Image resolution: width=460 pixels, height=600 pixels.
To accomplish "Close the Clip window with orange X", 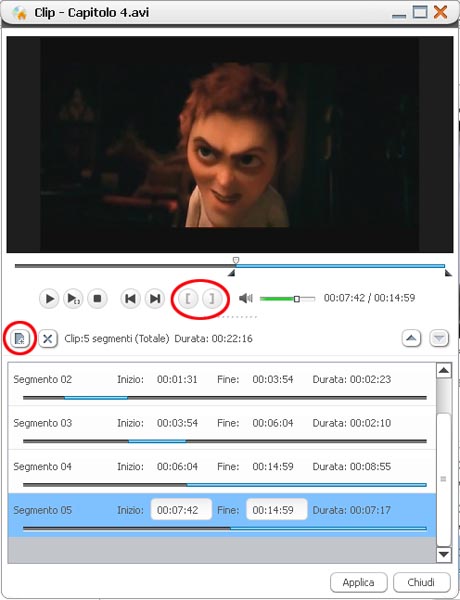I will pos(440,12).
